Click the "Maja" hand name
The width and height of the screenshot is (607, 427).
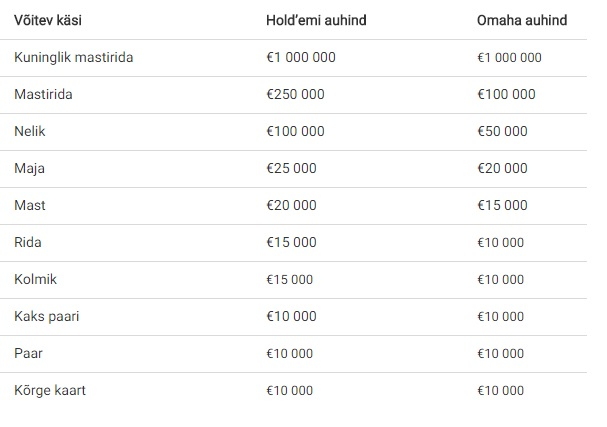[29, 169]
